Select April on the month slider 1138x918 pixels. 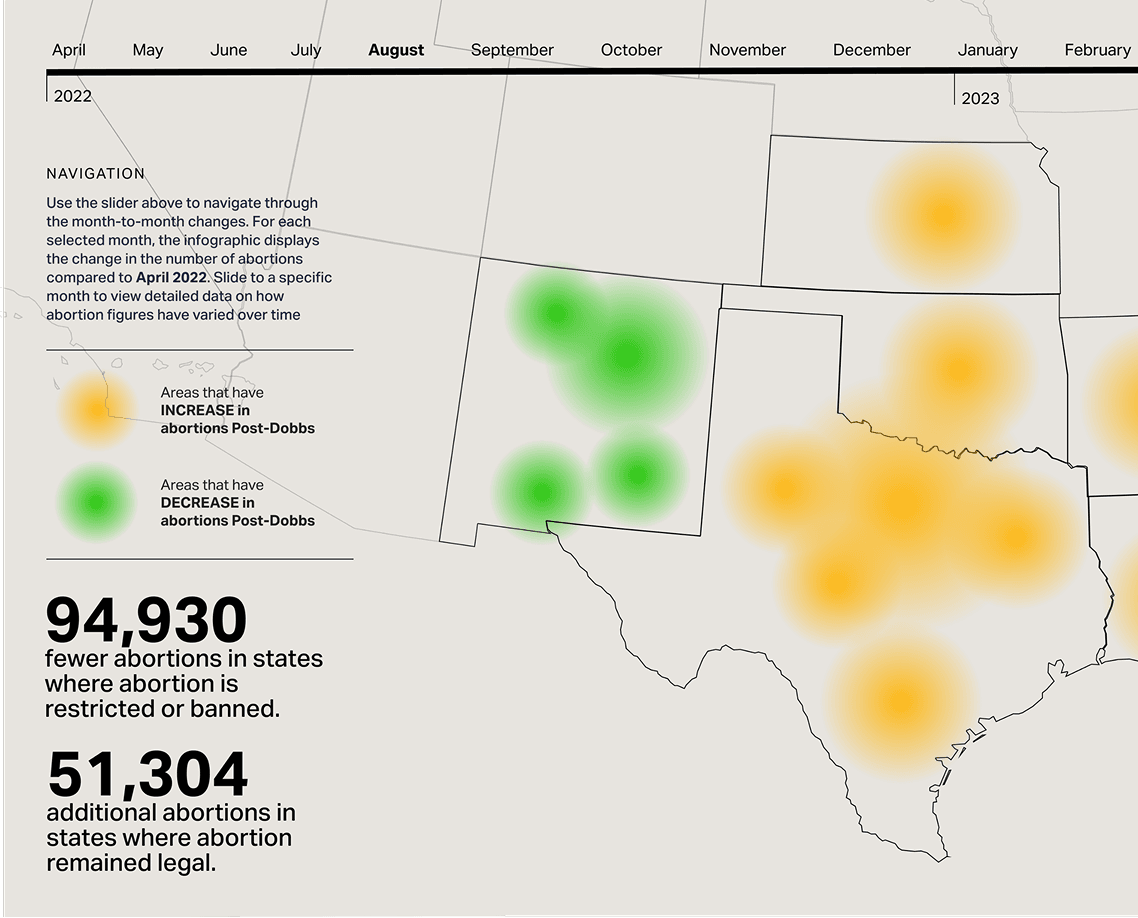point(69,50)
